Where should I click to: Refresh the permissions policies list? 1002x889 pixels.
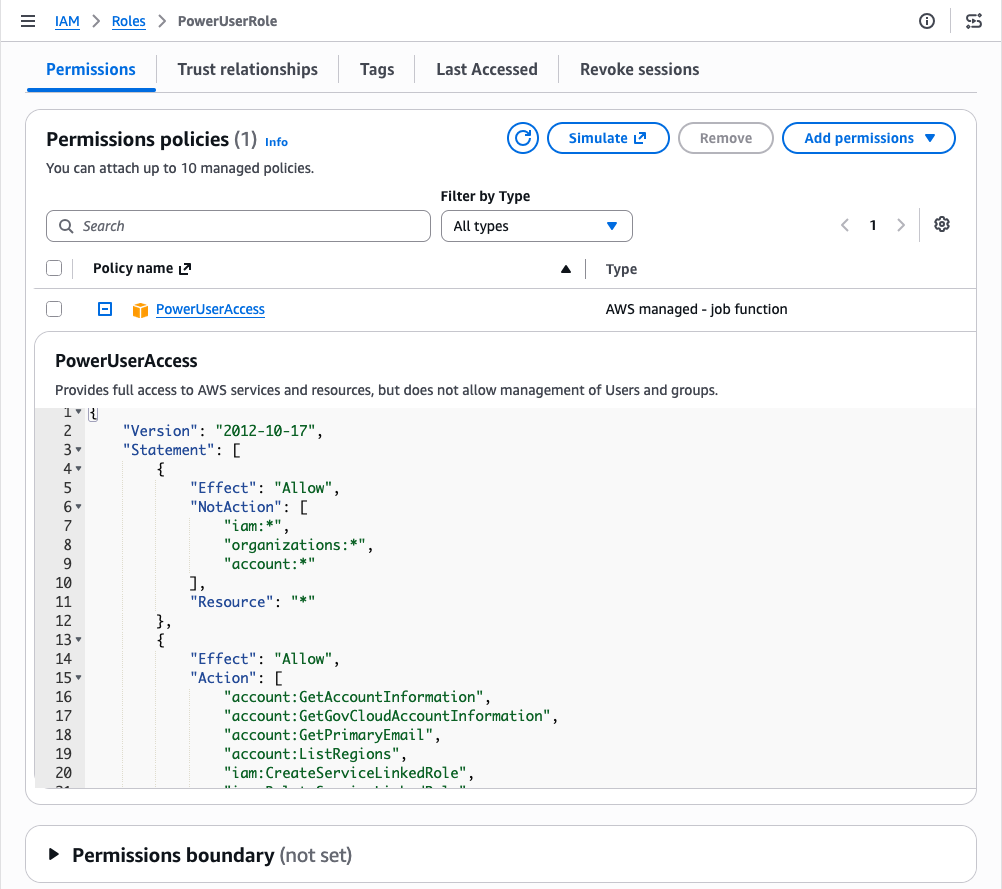[523, 138]
